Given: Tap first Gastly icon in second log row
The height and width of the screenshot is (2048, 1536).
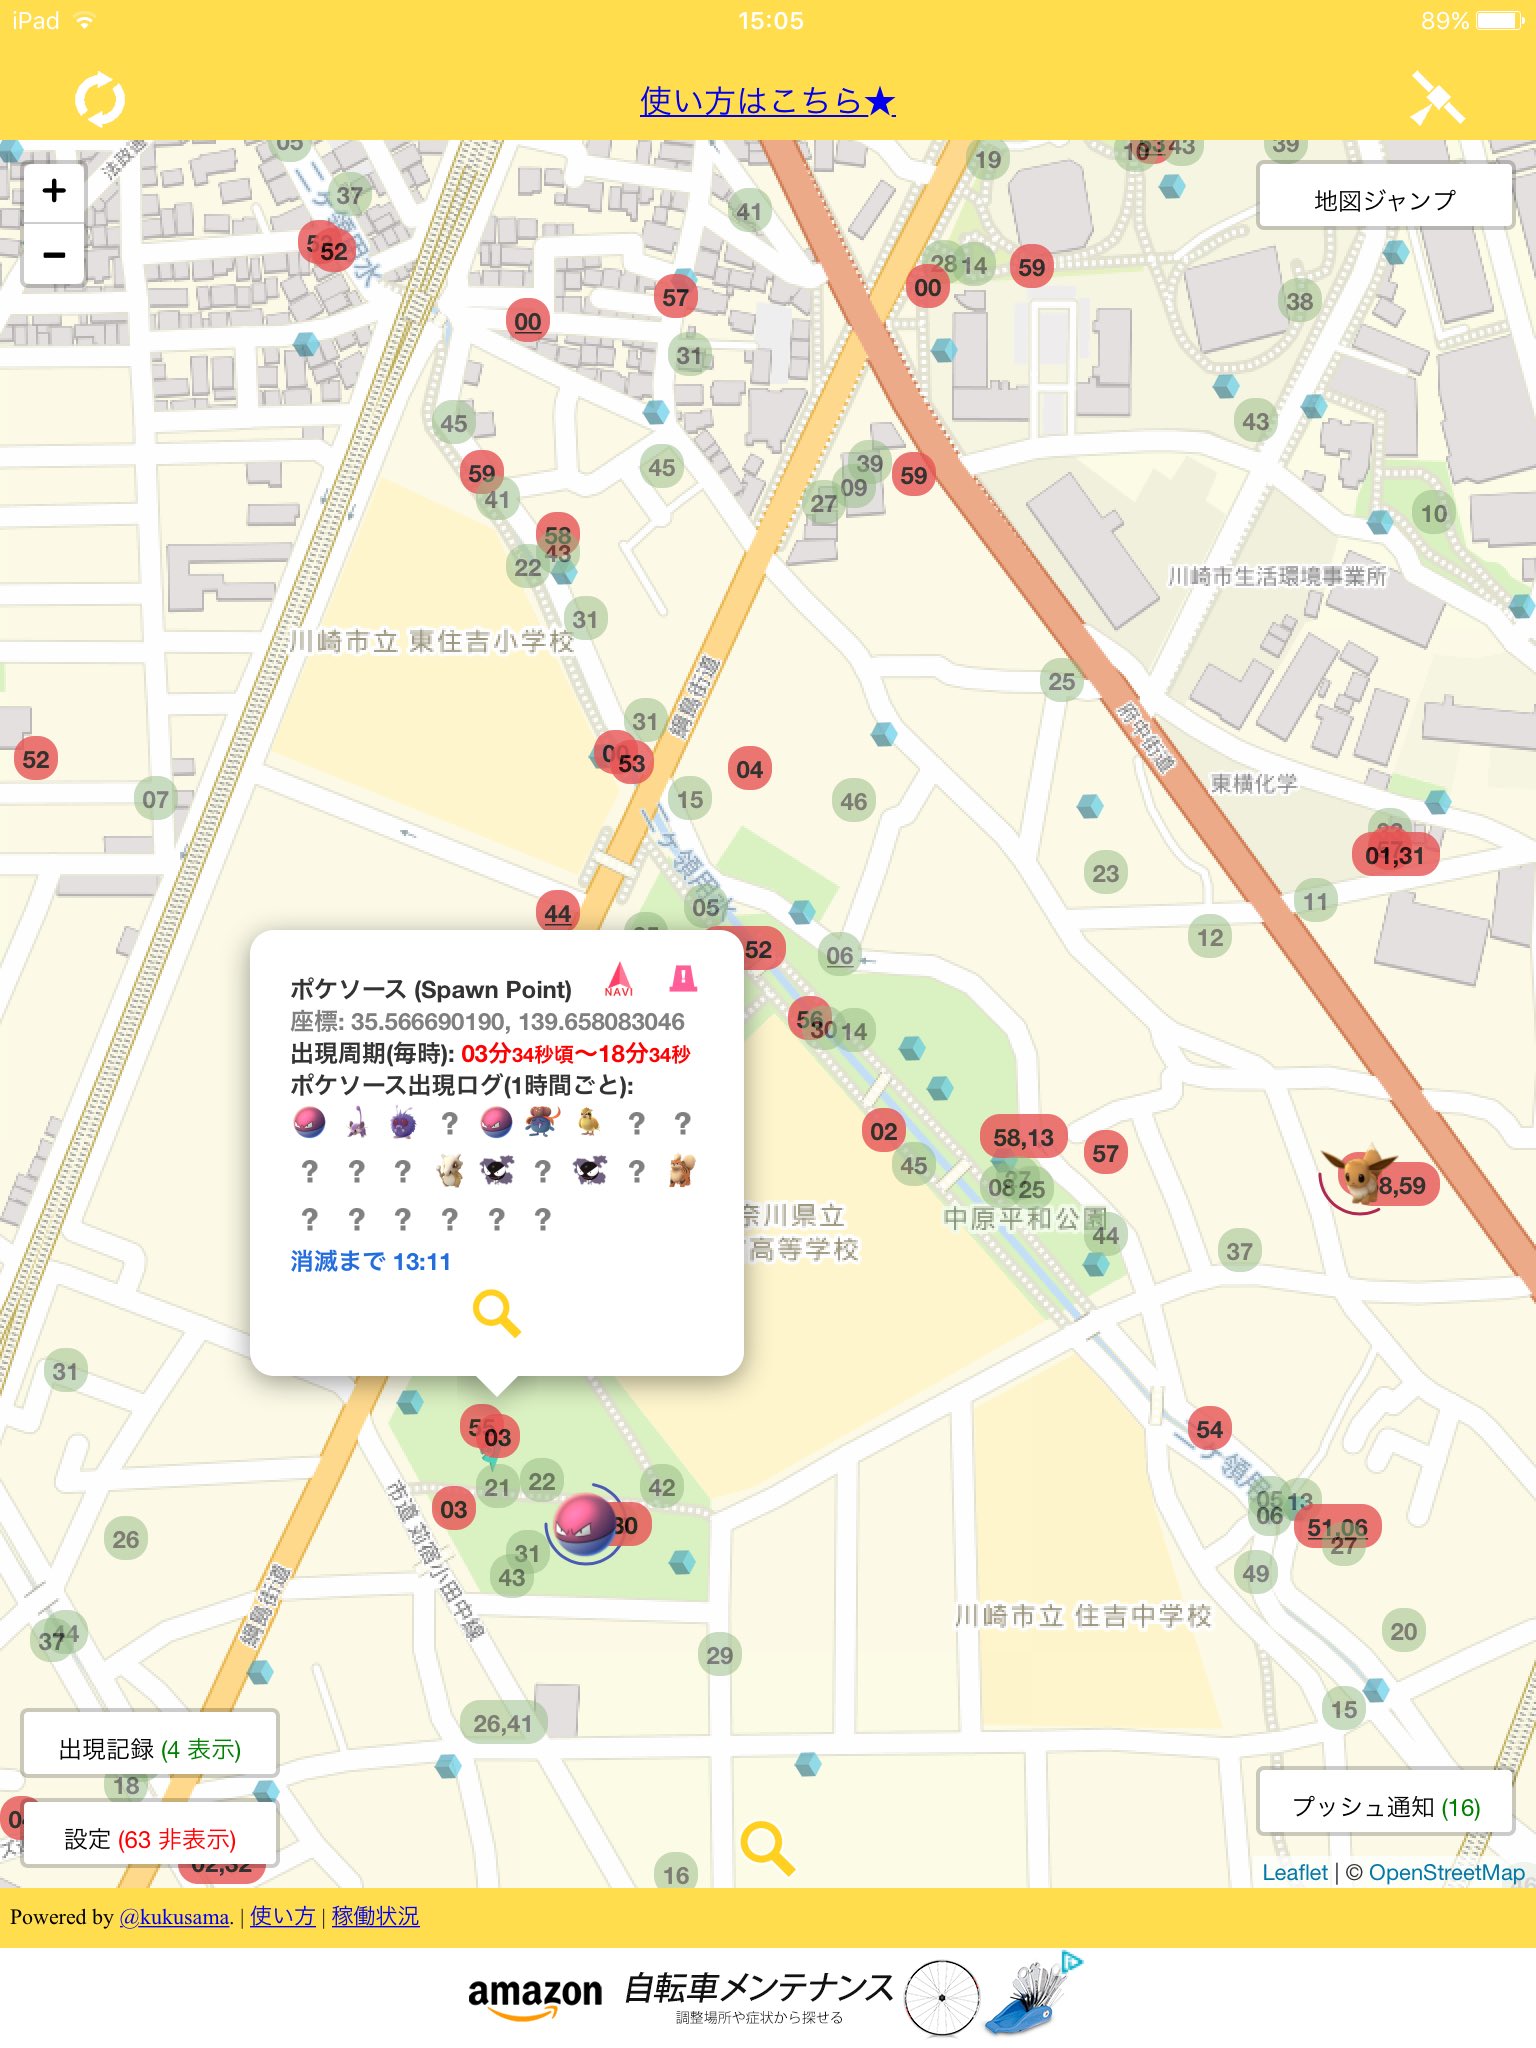Looking at the screenshot, I should coord(496,1170).
